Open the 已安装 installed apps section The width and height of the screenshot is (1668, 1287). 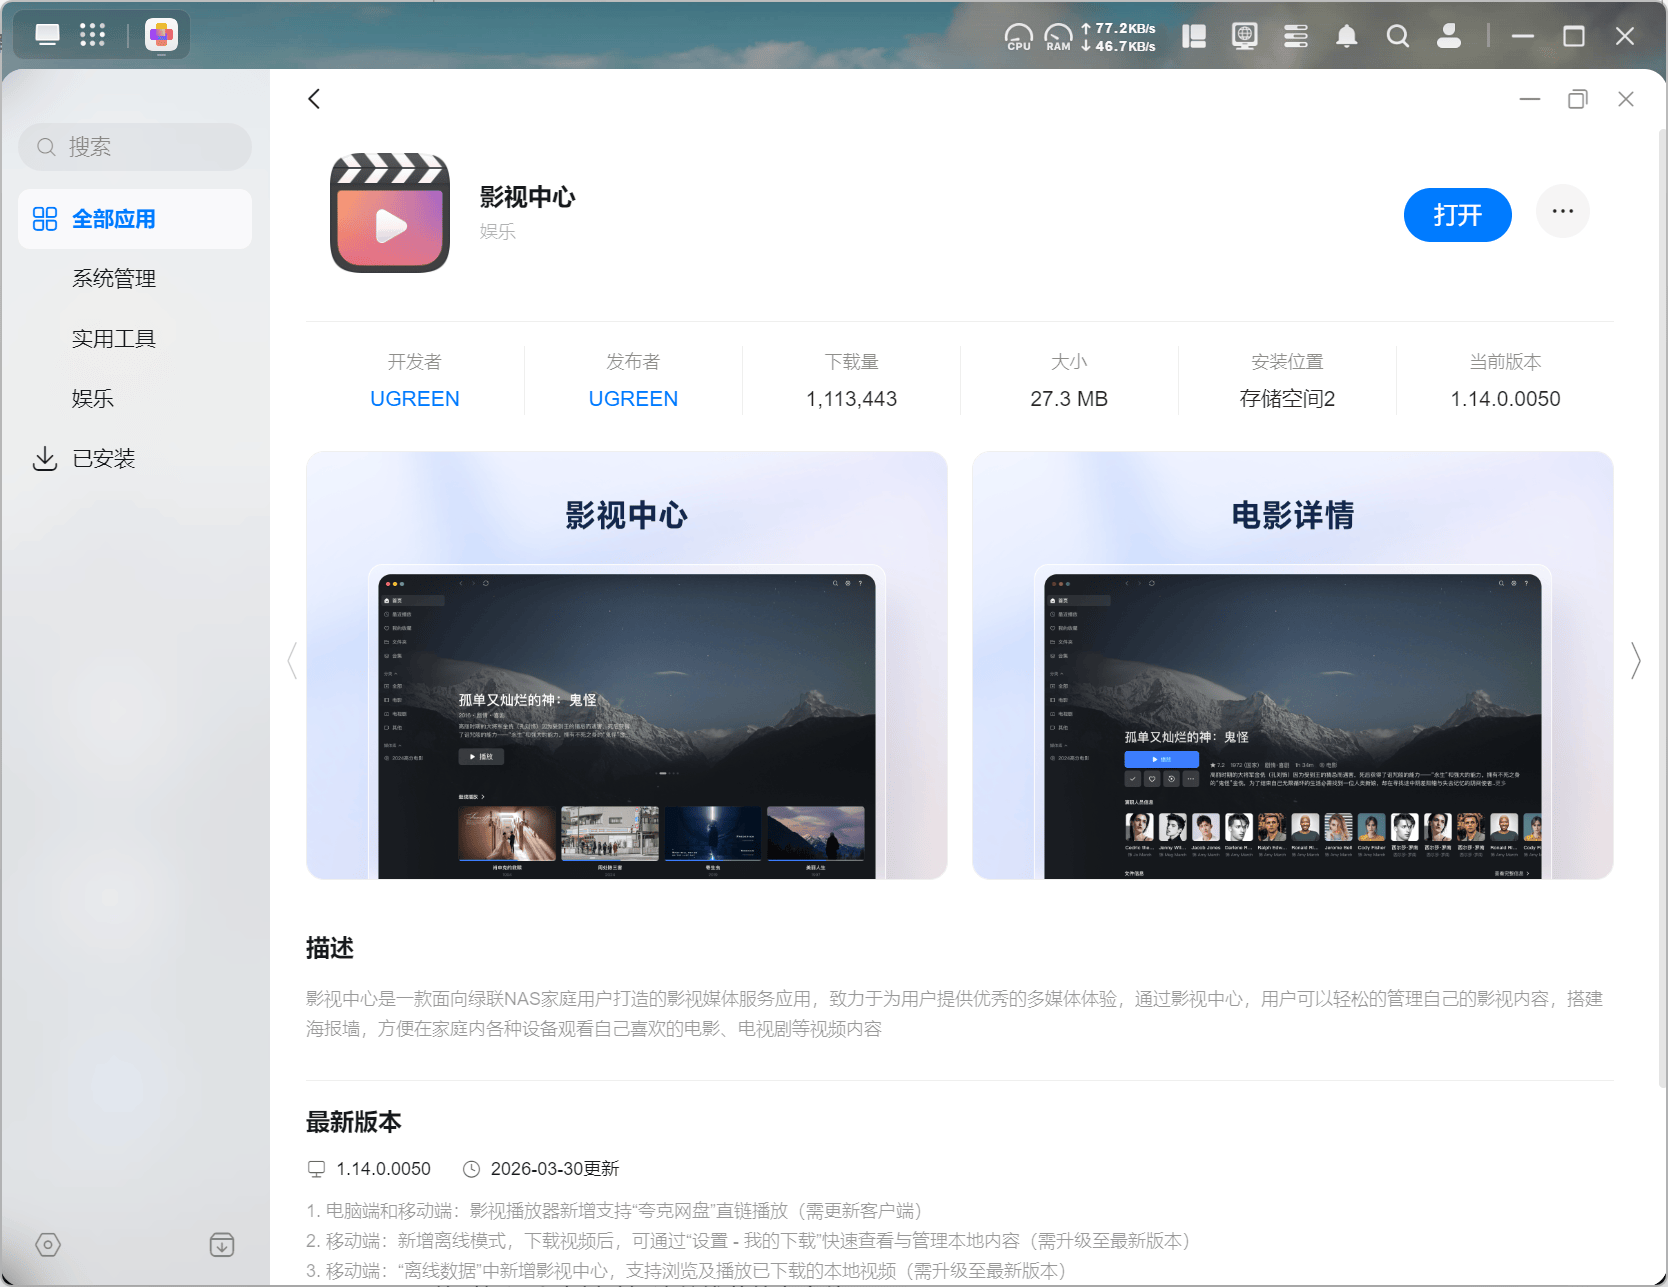103,459
